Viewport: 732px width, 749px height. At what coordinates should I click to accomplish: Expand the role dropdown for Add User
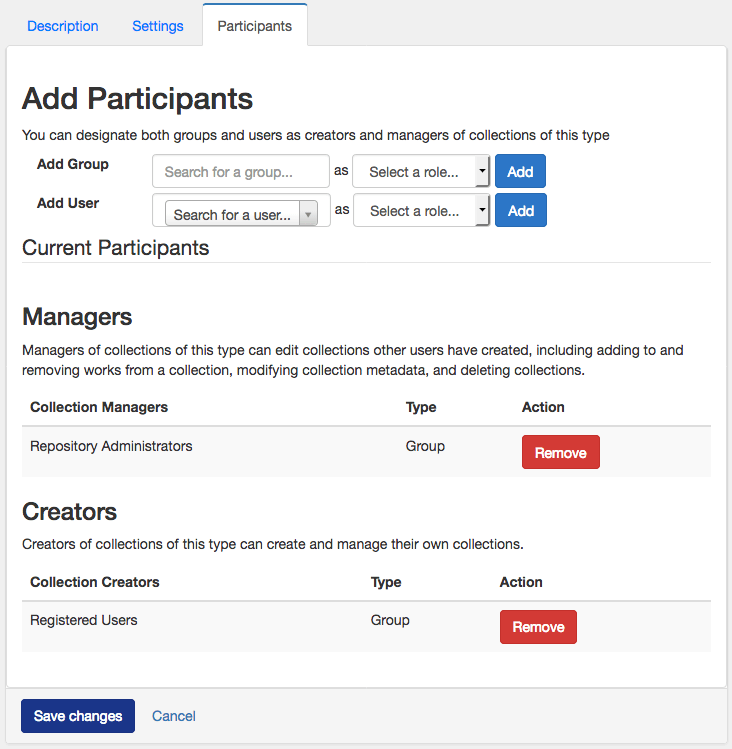tap(422, 211)
